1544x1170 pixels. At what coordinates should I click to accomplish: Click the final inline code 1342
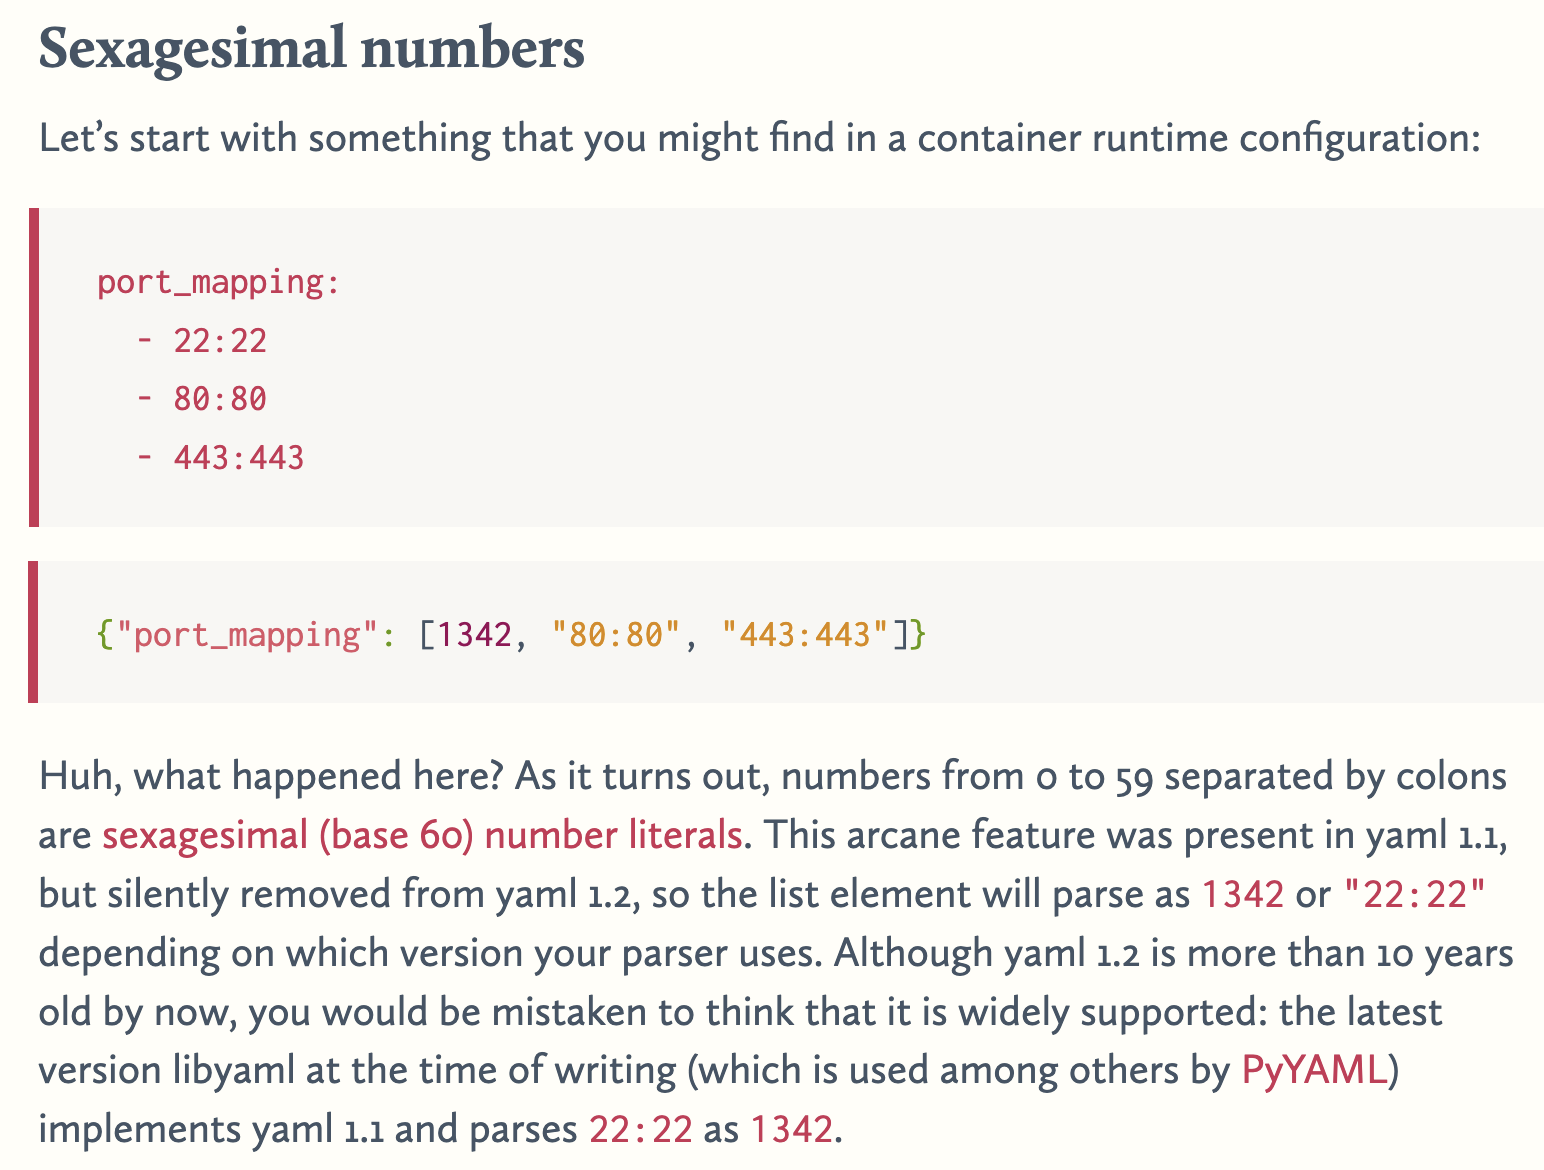click(791, 1129)
